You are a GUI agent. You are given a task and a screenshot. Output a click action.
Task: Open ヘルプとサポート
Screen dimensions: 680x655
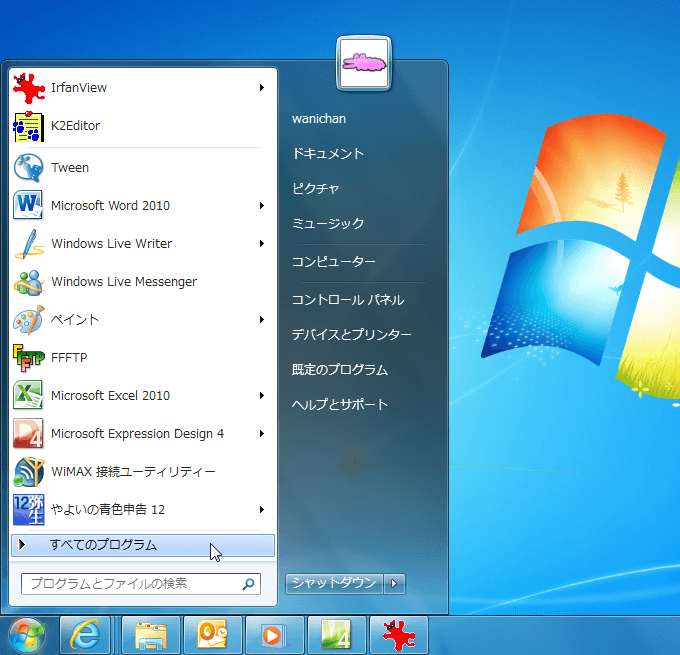tap(340, 404)
